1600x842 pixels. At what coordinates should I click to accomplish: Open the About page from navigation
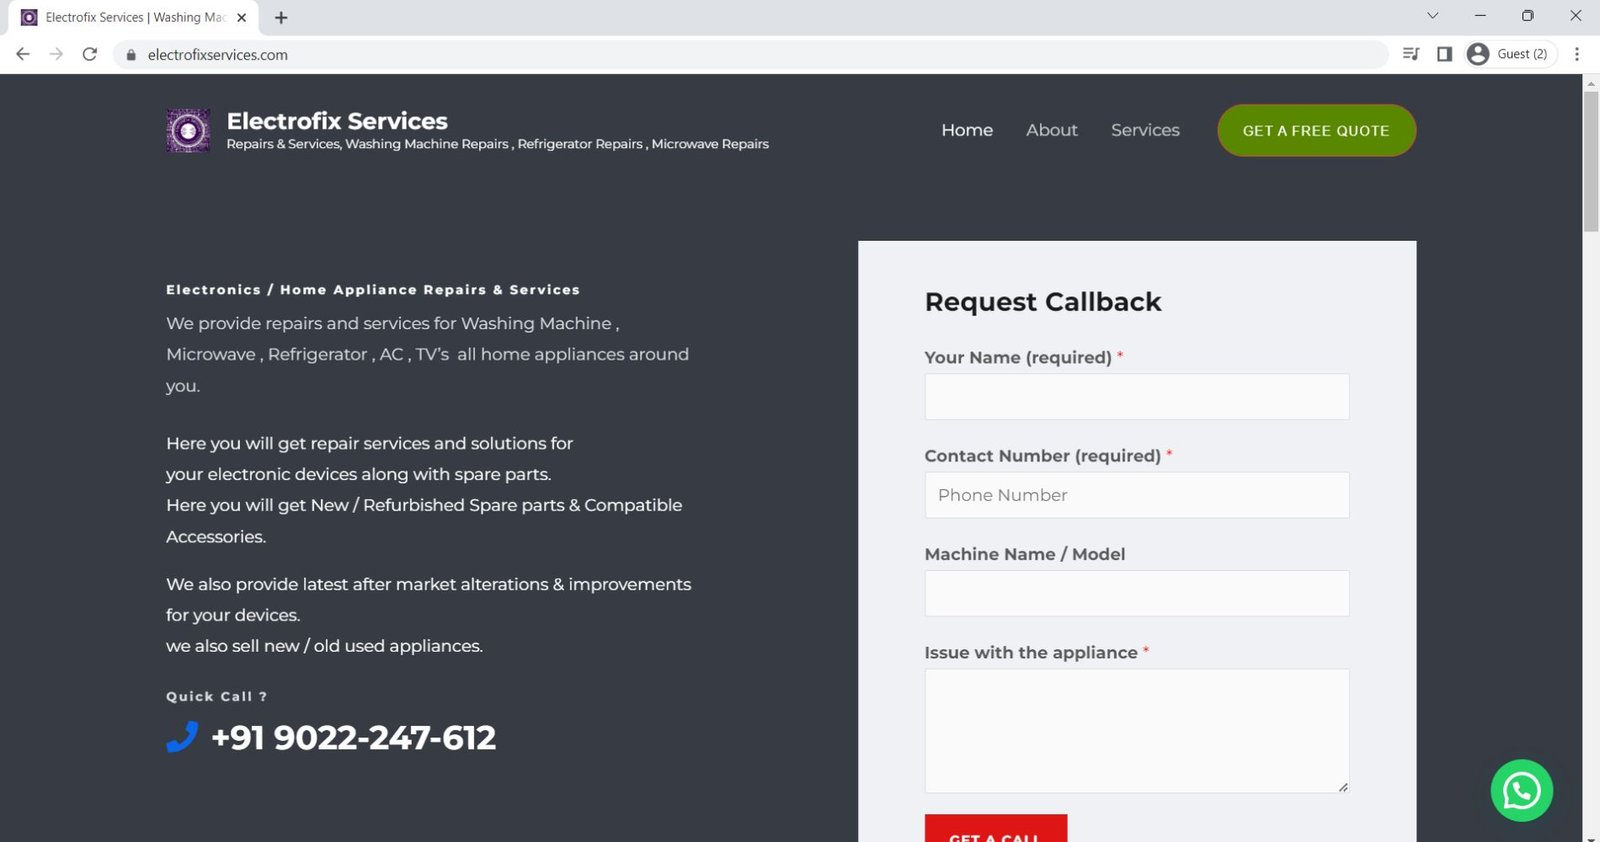(1051, 130)
